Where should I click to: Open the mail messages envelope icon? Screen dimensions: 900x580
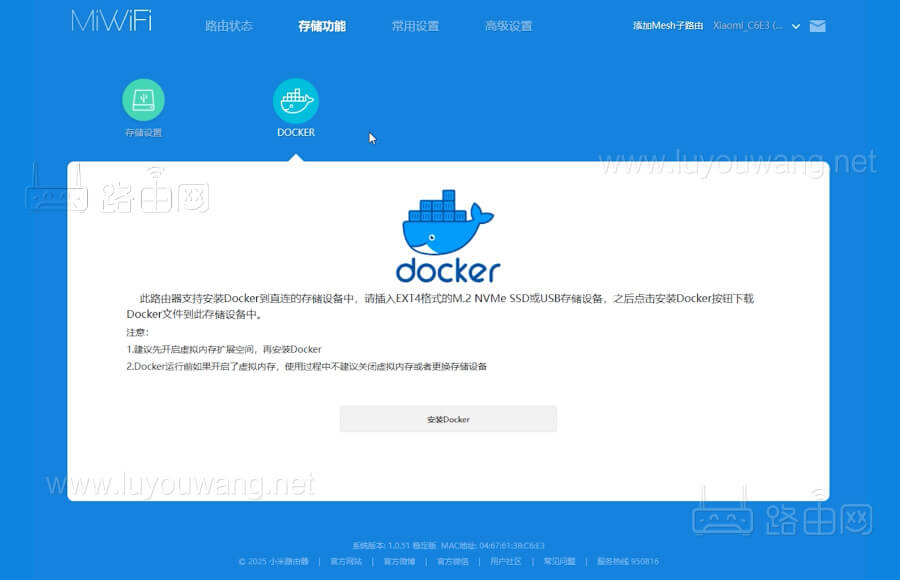(x=817, y=26)
